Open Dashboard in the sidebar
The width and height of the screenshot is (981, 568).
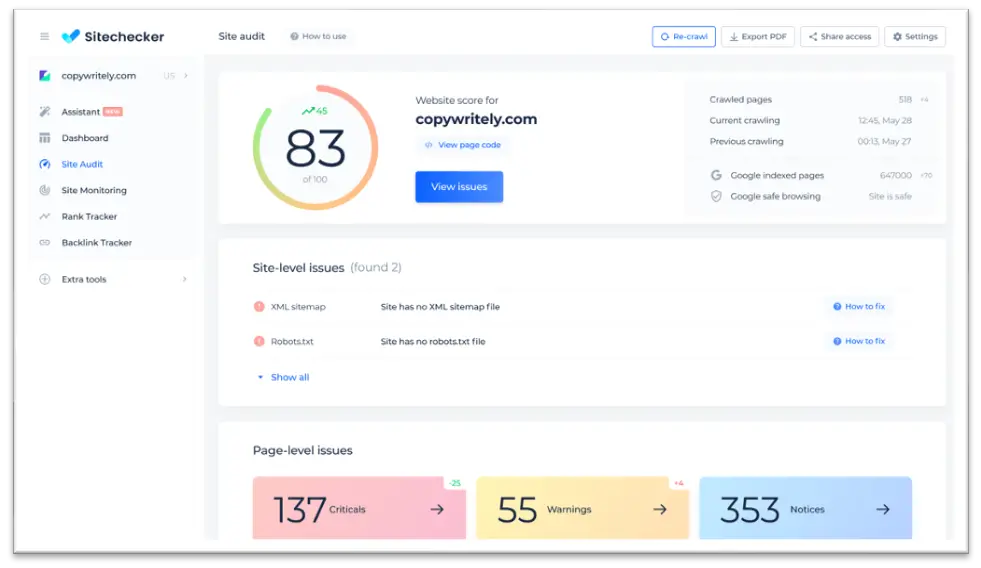coord(85,138)
